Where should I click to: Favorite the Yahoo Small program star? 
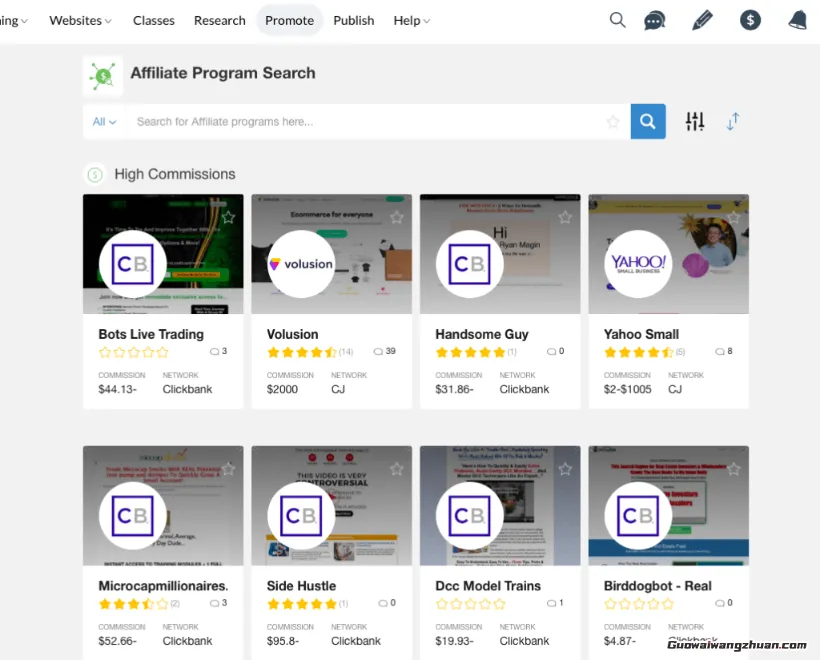point(734,217)
